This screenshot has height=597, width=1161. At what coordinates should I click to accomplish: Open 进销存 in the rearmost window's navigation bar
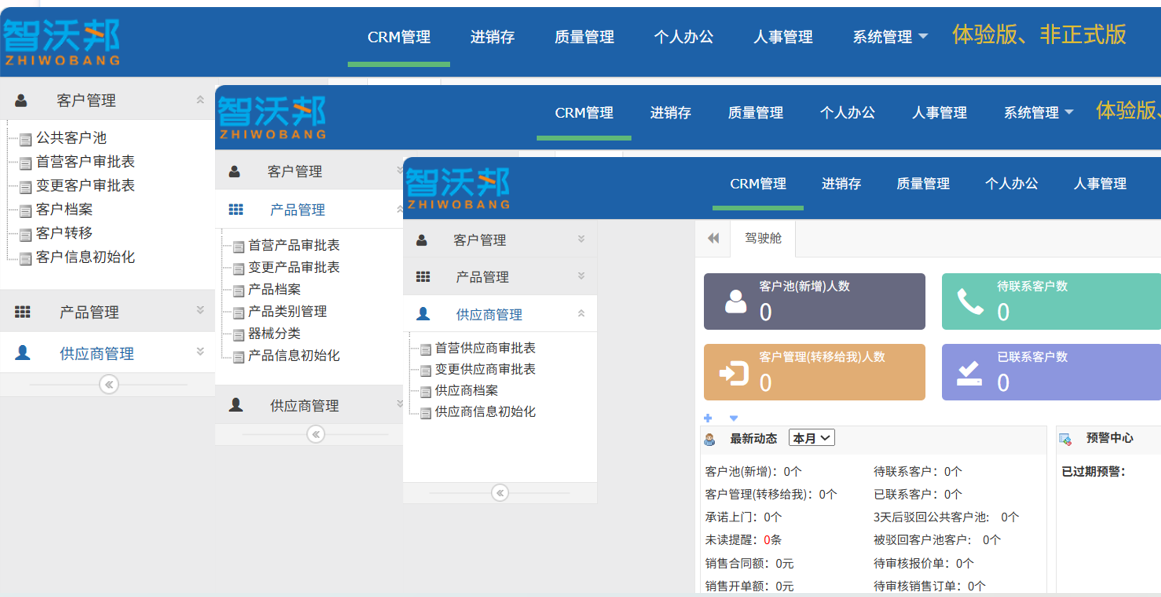pyautogui.click(x=492, y=37)
